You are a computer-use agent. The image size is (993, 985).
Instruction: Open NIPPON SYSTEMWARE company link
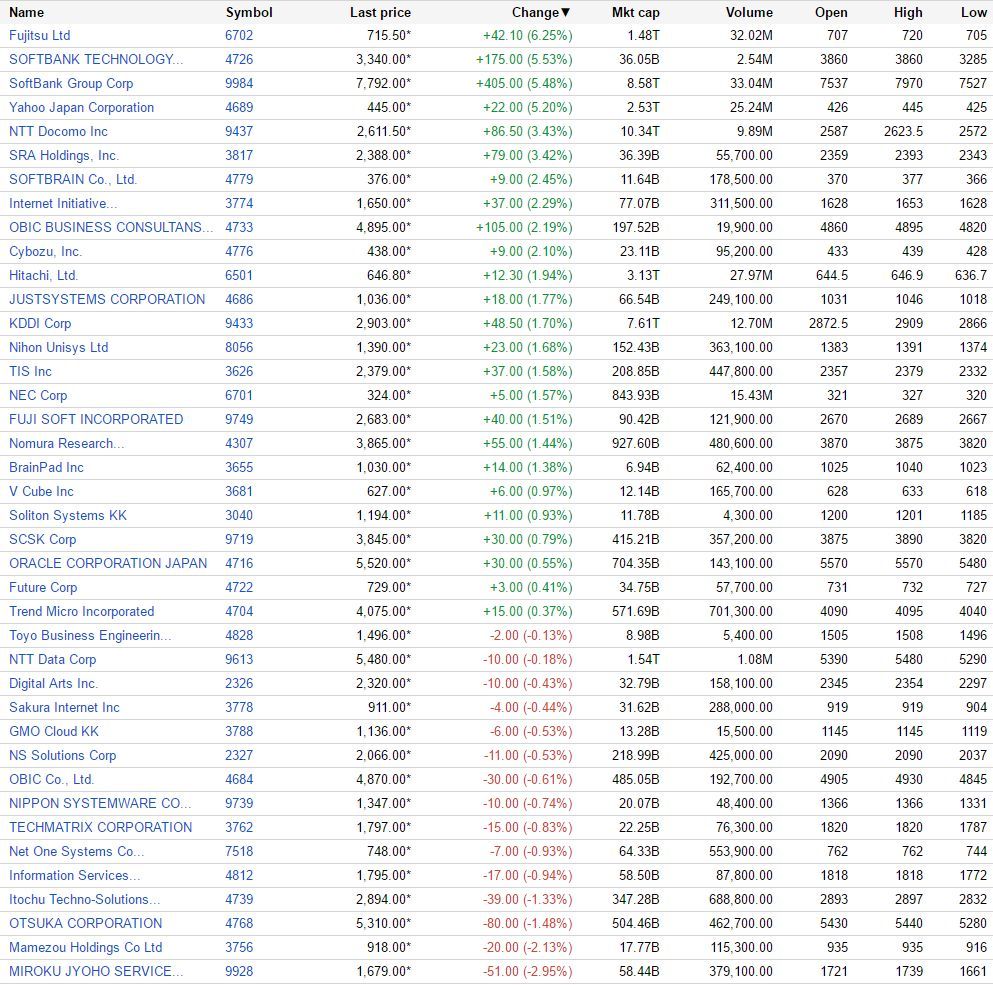click(x=99, y=804)
